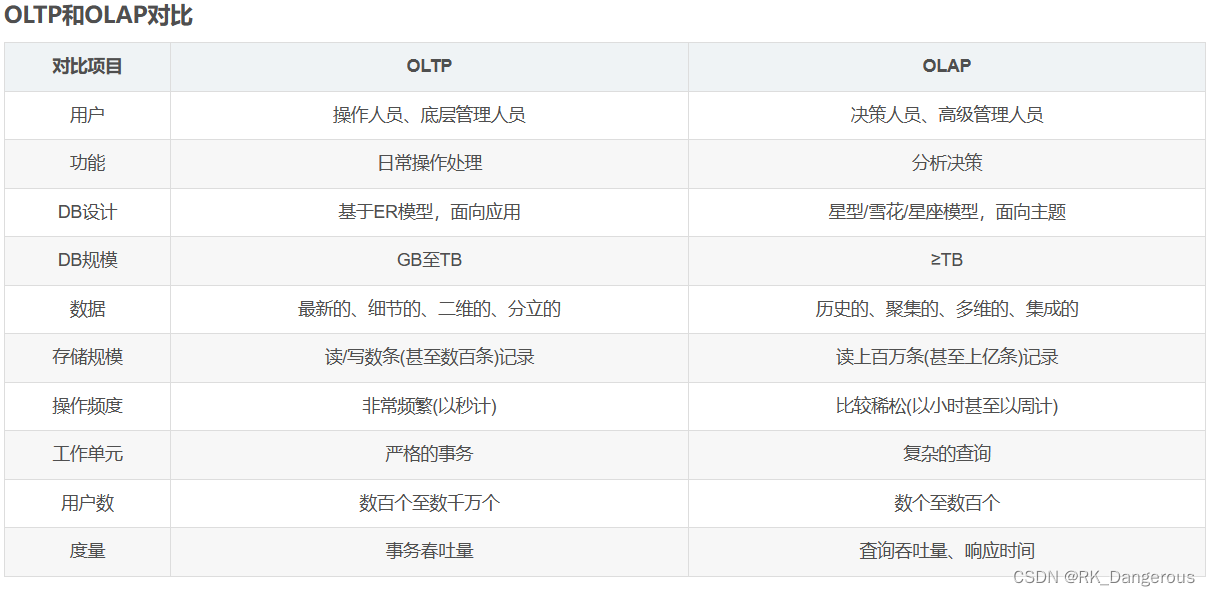1210x596 pixels.
Task: Select the '对比项目' column header
Action: pyautogui.click(x=87, y=67)
